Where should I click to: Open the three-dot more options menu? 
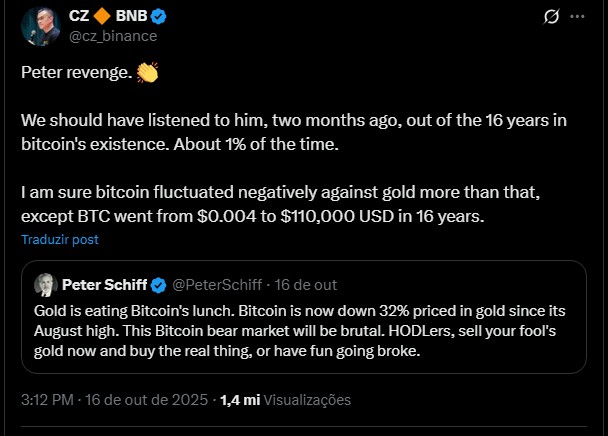click(578, 17)
